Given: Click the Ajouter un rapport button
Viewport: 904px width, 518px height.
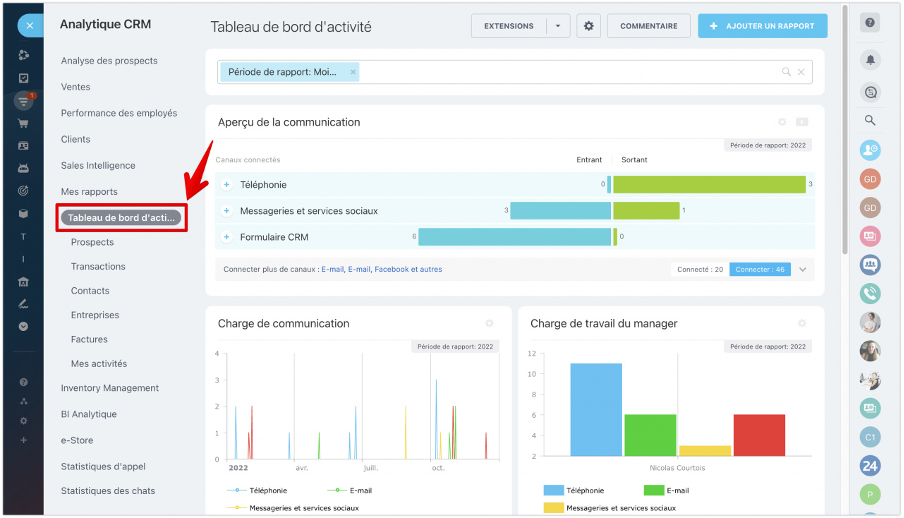Looking at the screenshot, I should (762, 26).
